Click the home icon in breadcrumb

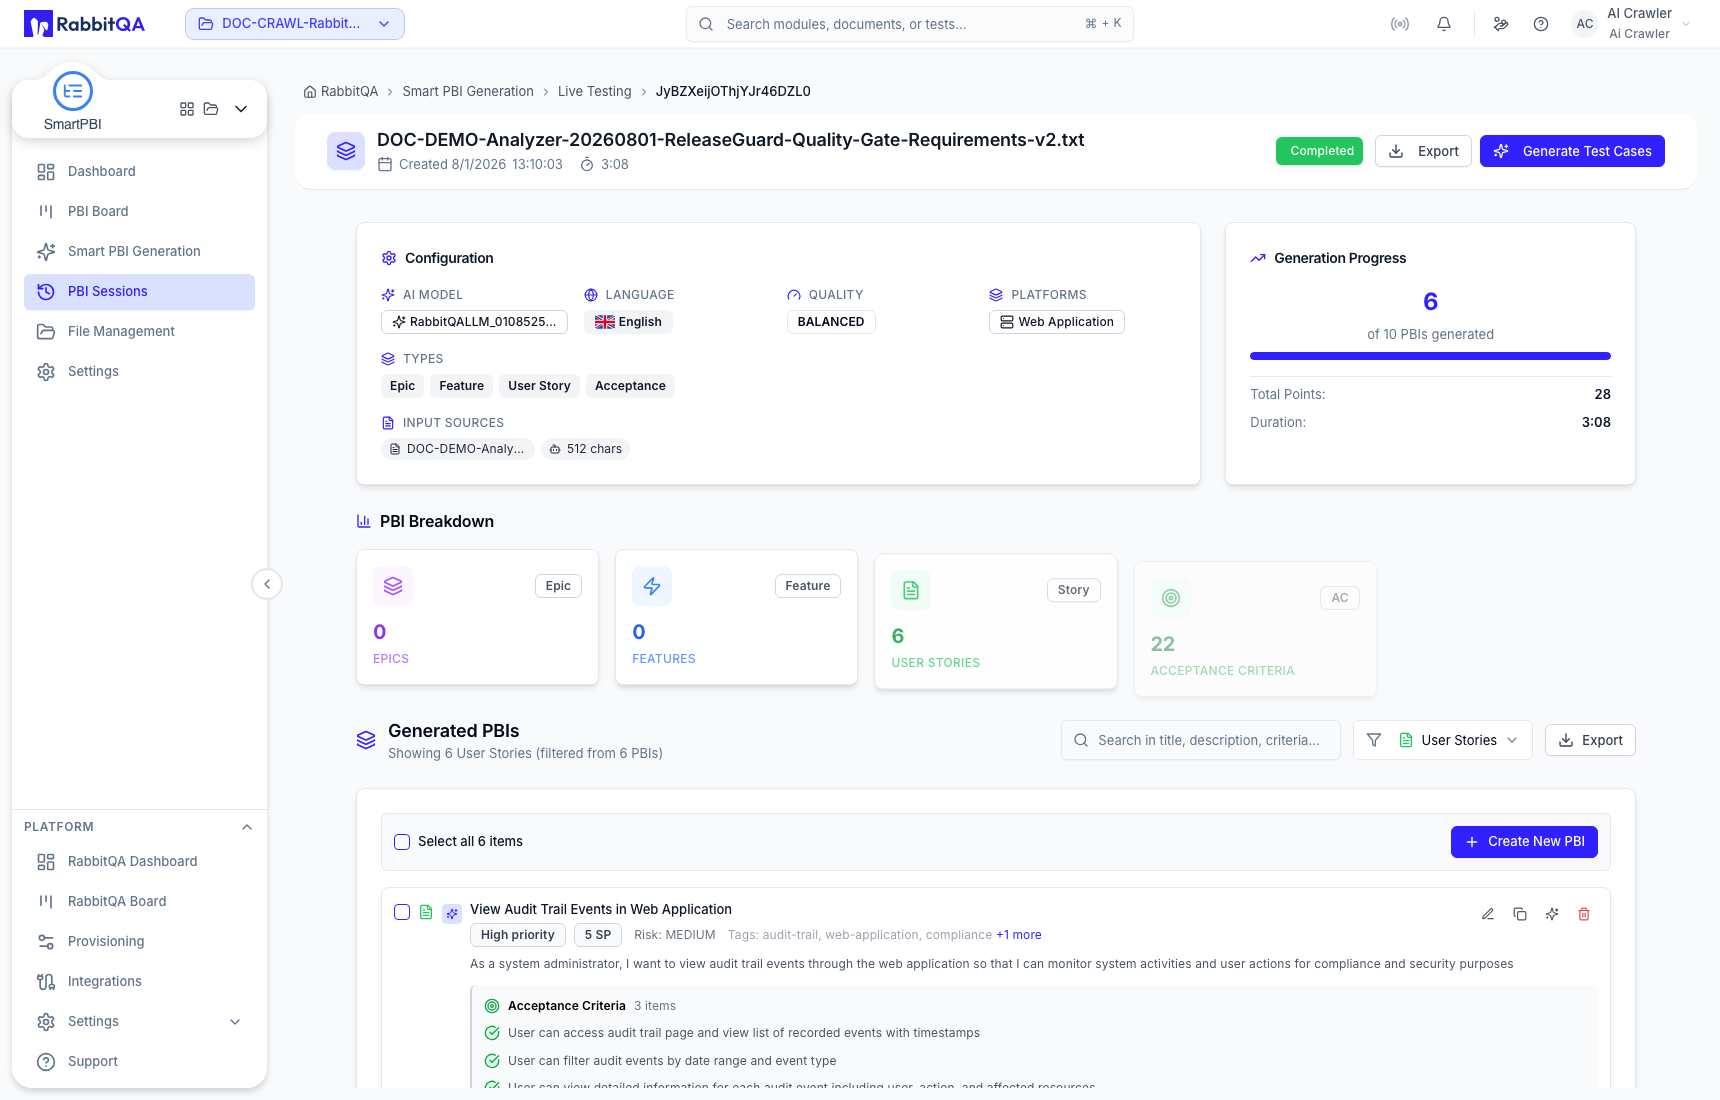pyautogui.click(x=310, y=92)
